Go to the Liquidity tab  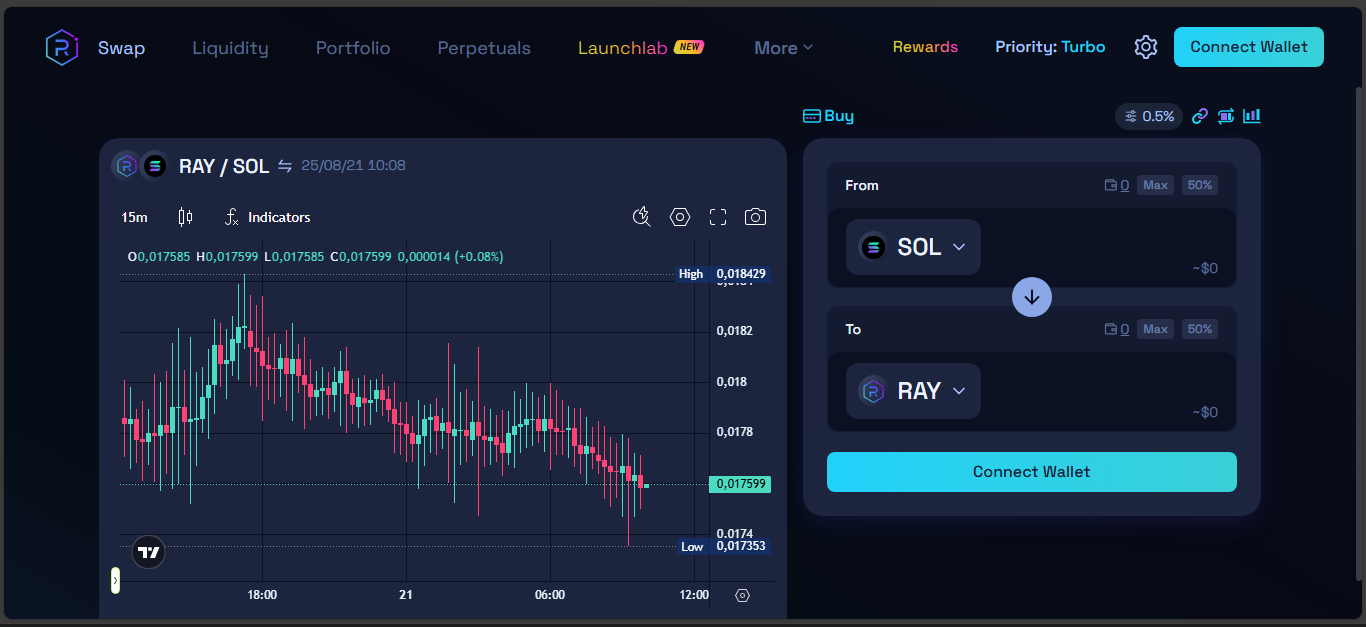230,48
